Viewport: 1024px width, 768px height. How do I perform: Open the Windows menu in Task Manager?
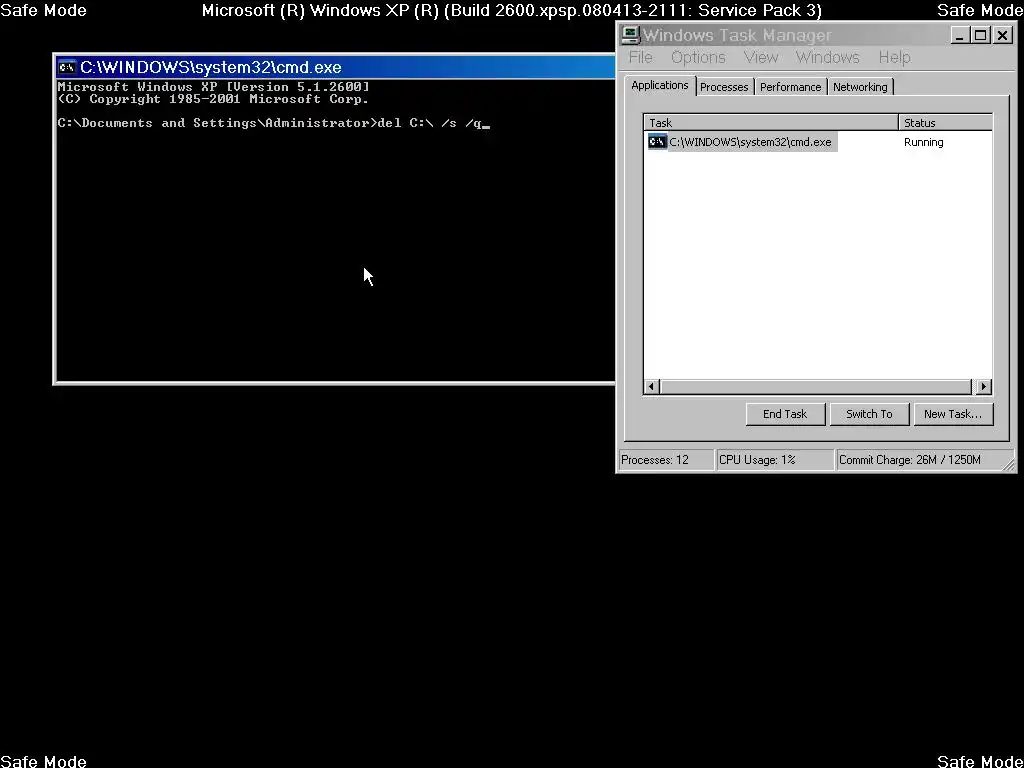pos(827,57)
